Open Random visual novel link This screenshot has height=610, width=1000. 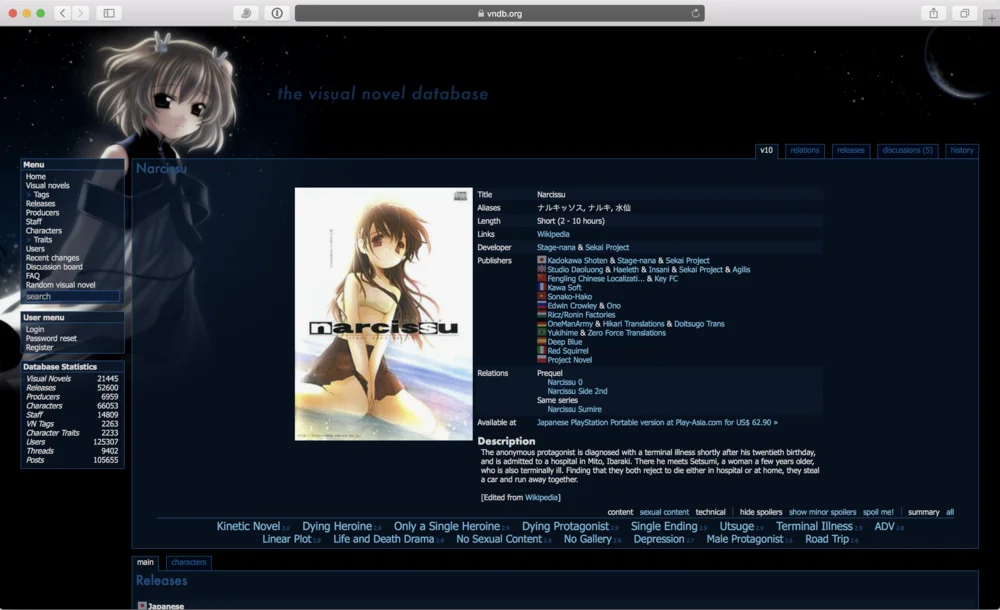click(x=61, y=285)
